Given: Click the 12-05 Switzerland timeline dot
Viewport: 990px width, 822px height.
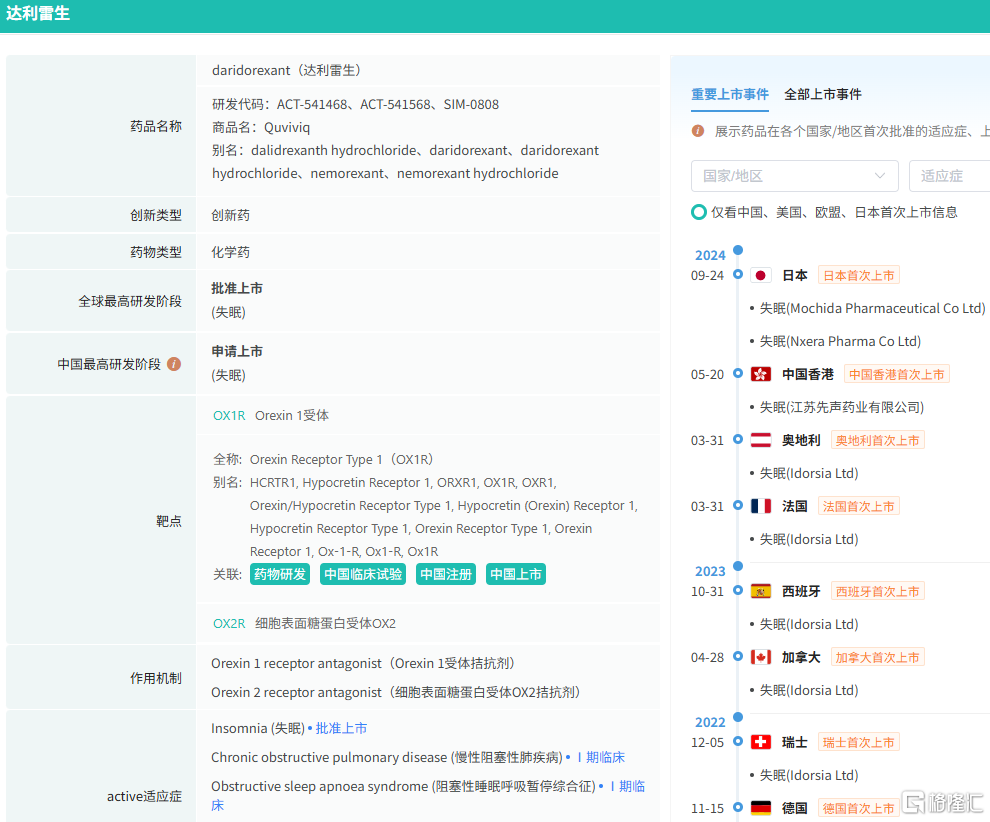Looking at the screenshot, I should pos(737,741).
